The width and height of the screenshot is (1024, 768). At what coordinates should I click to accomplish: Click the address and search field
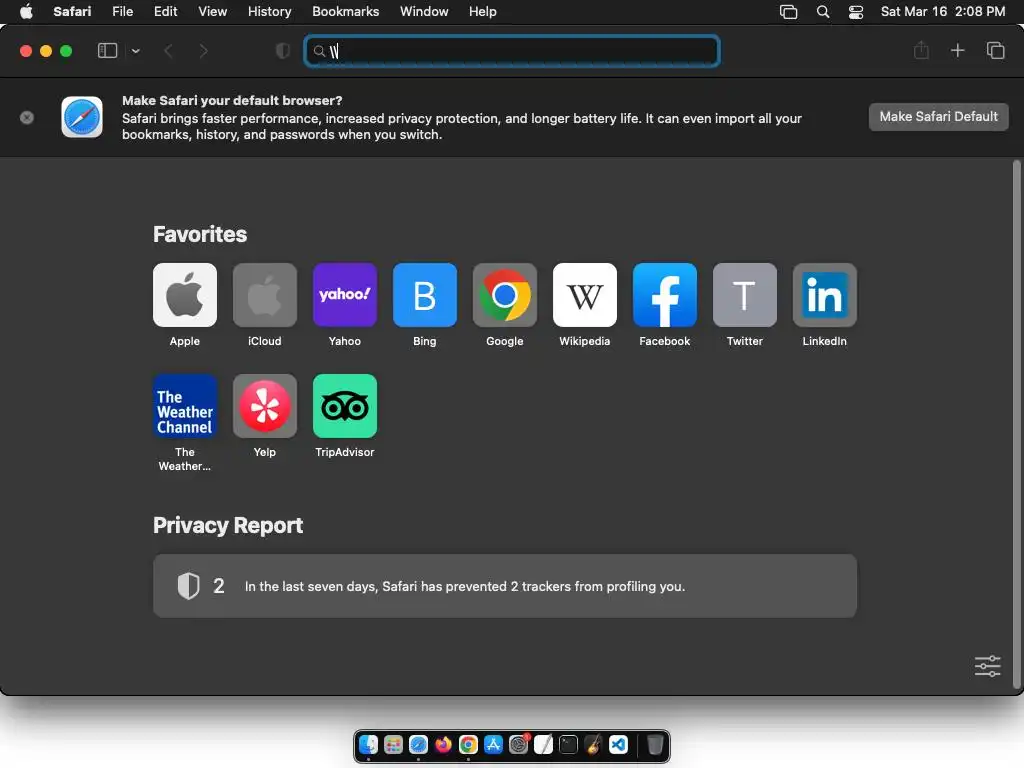coord(512,51)
